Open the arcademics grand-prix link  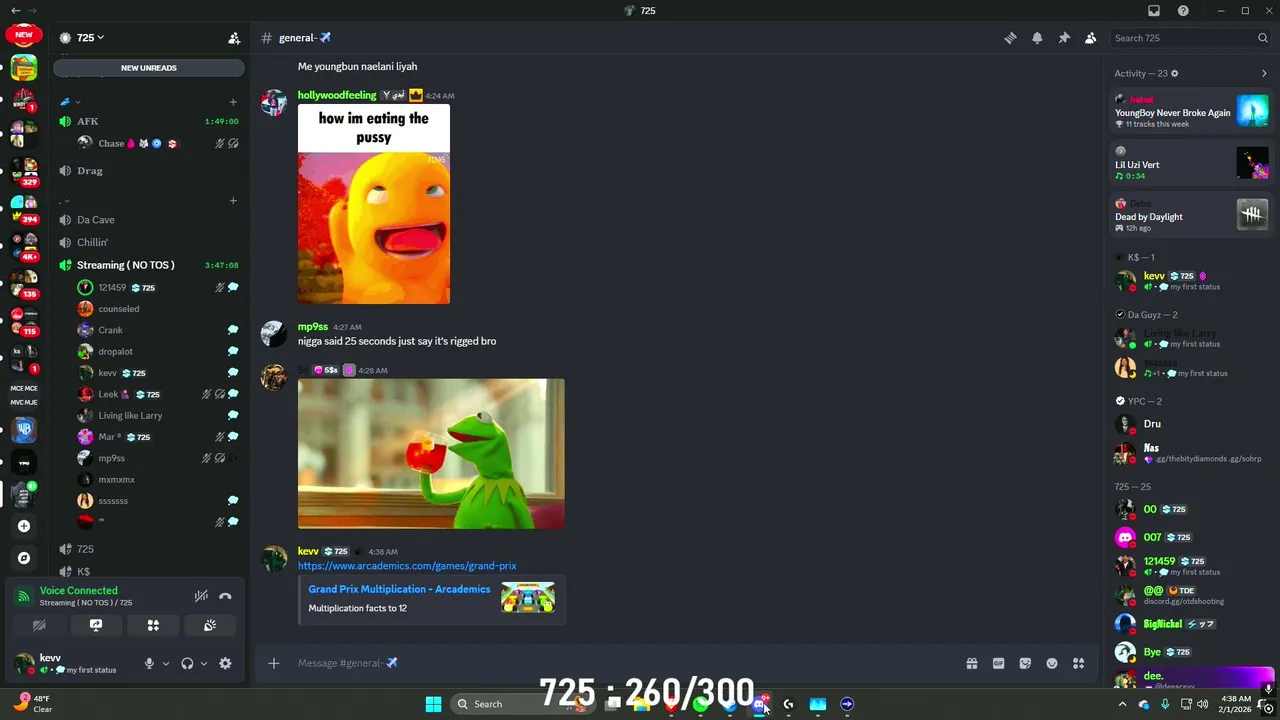click(407, 566)
